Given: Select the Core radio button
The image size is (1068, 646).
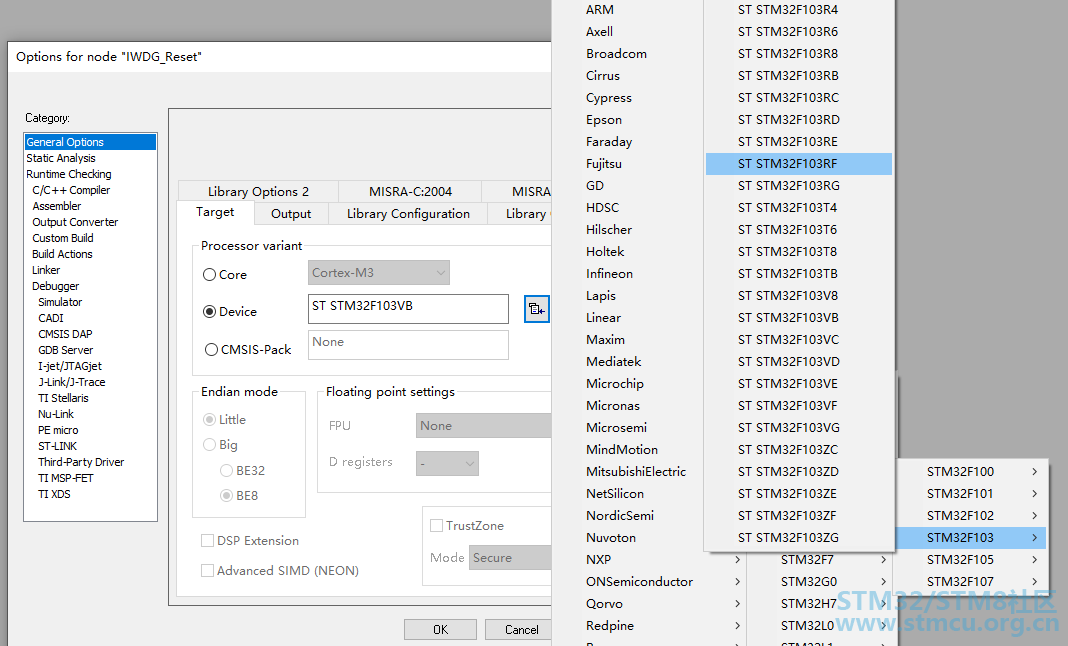Looking at the screenshot, I should (209, 275).
